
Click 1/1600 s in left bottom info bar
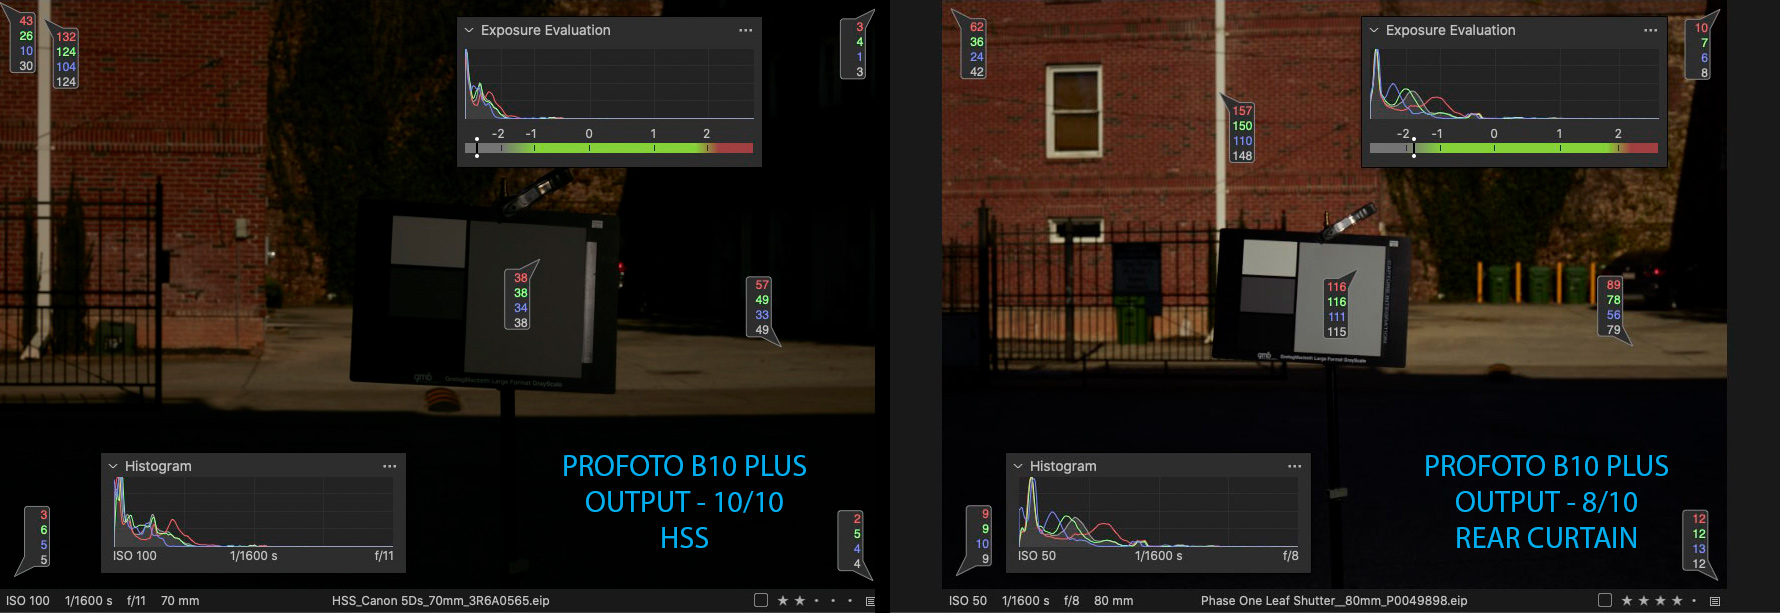pos(89,601)
